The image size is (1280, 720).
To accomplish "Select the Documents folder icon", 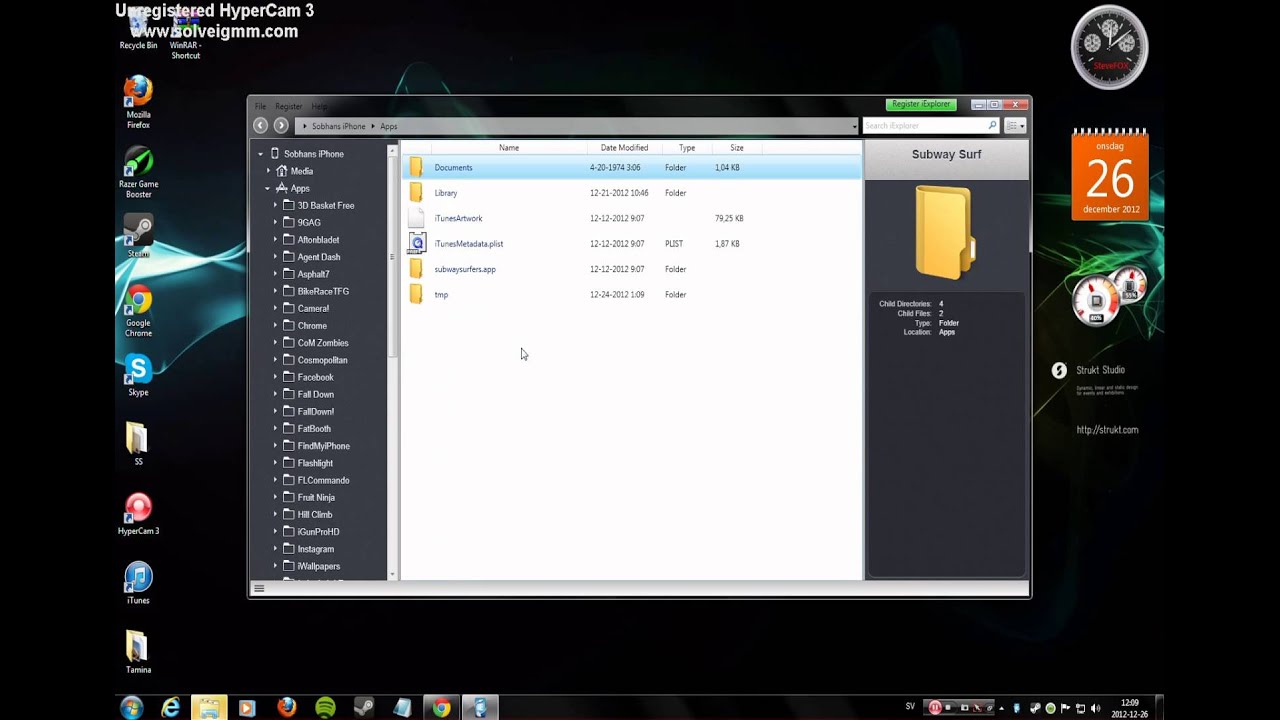I will click(x=416, y=167).
